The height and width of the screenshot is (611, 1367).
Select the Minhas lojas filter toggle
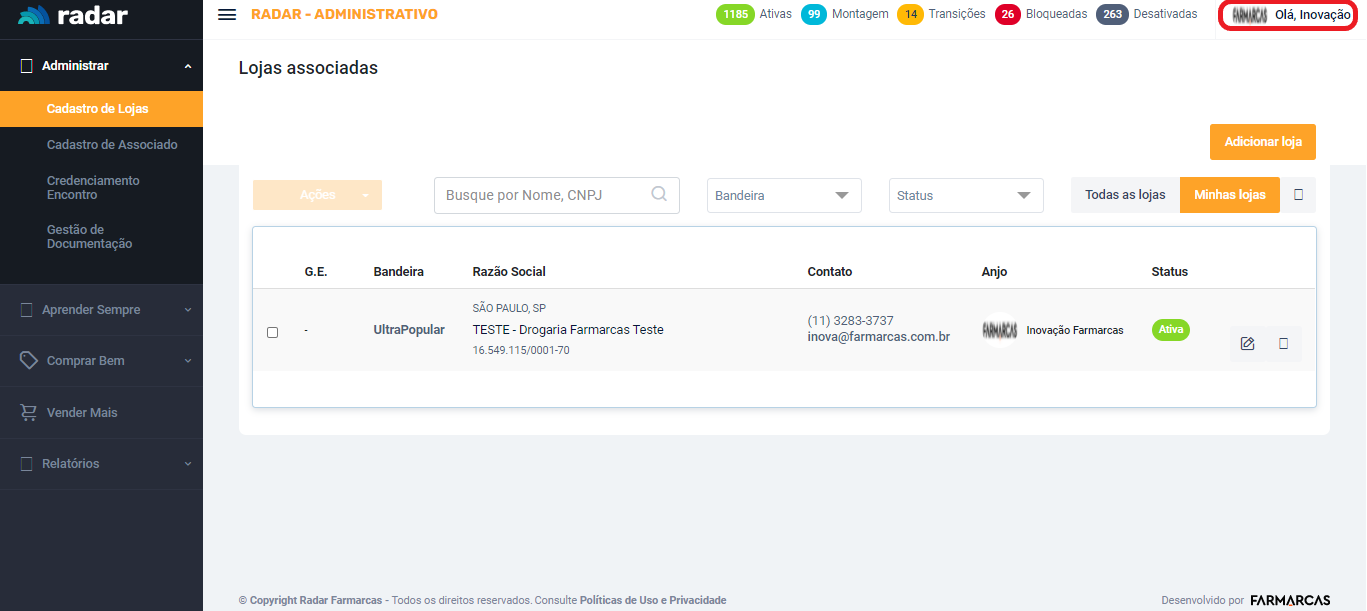1229,195
